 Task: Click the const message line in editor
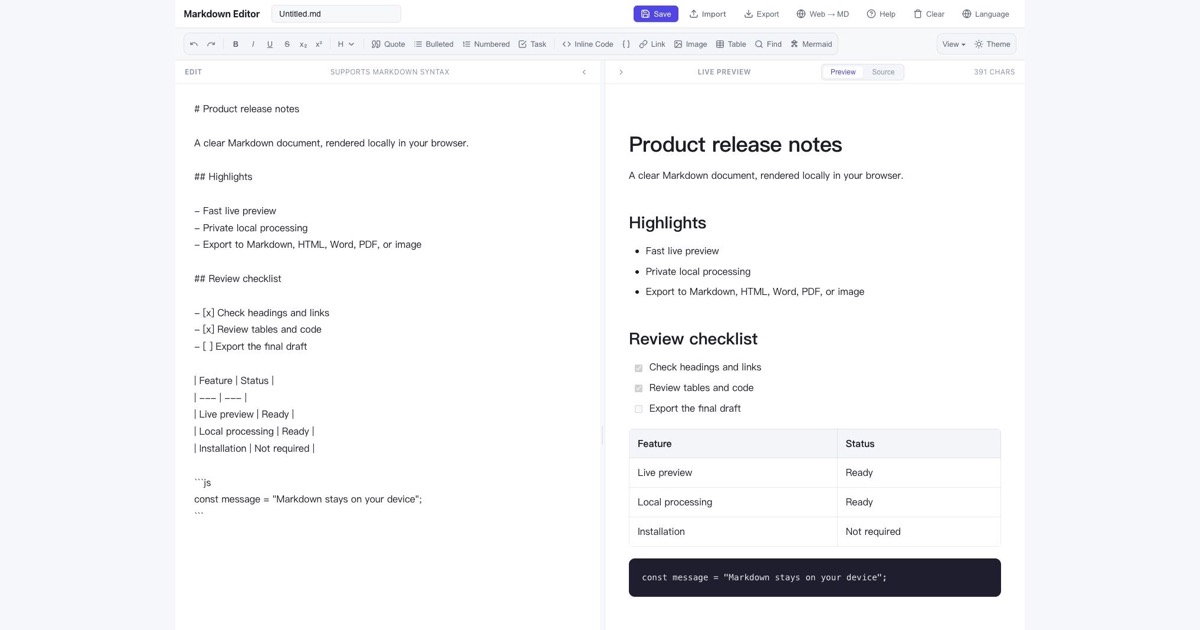pyautogui.click(x=308, y=499)
